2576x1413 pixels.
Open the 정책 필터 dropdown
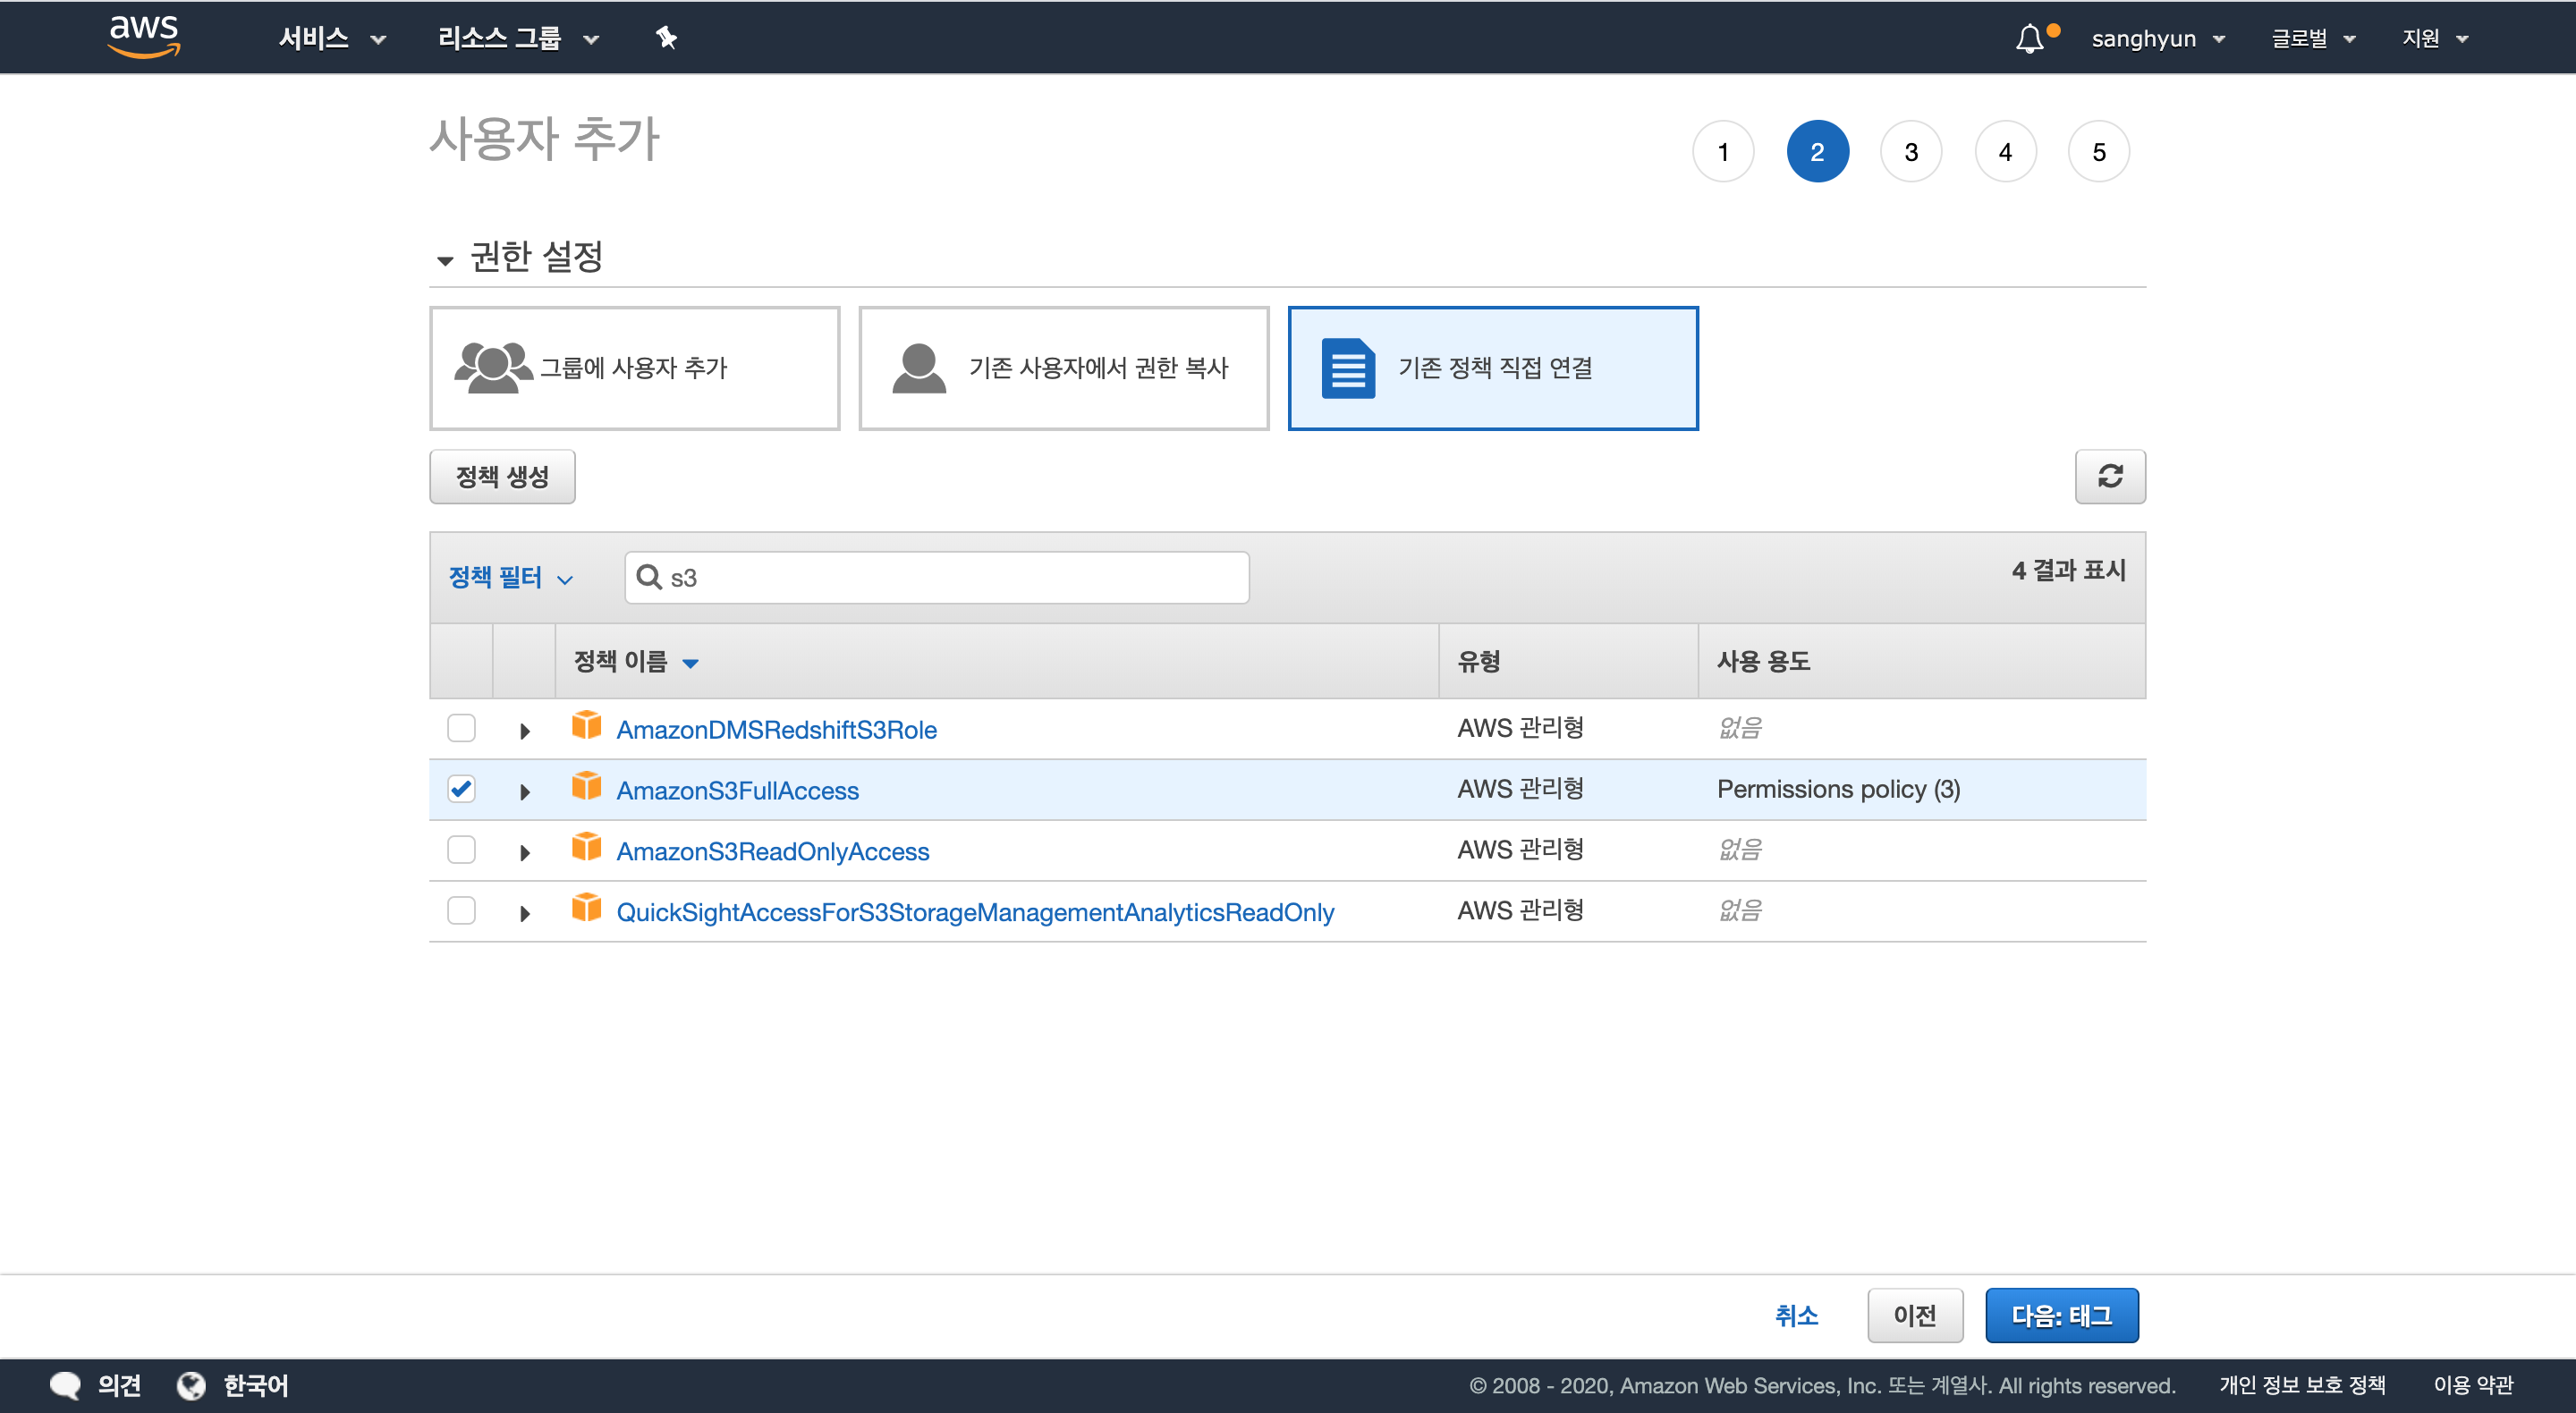[x=510, y=577]
